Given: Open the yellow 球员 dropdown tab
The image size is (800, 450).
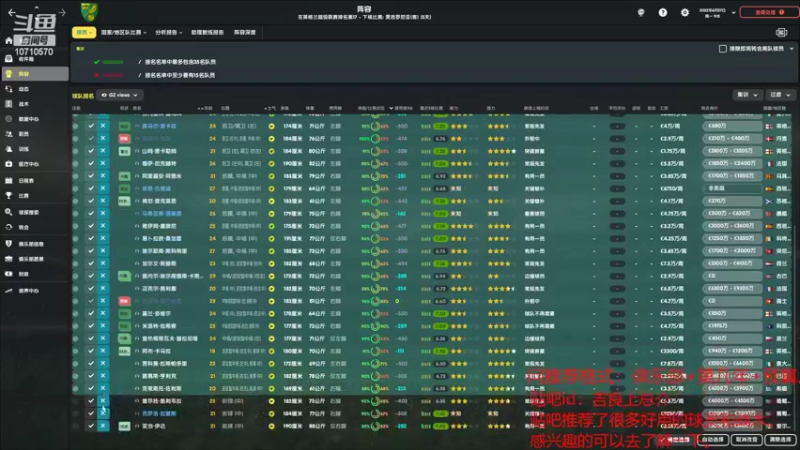Looking at the screenshot, I should pos(84,32).
